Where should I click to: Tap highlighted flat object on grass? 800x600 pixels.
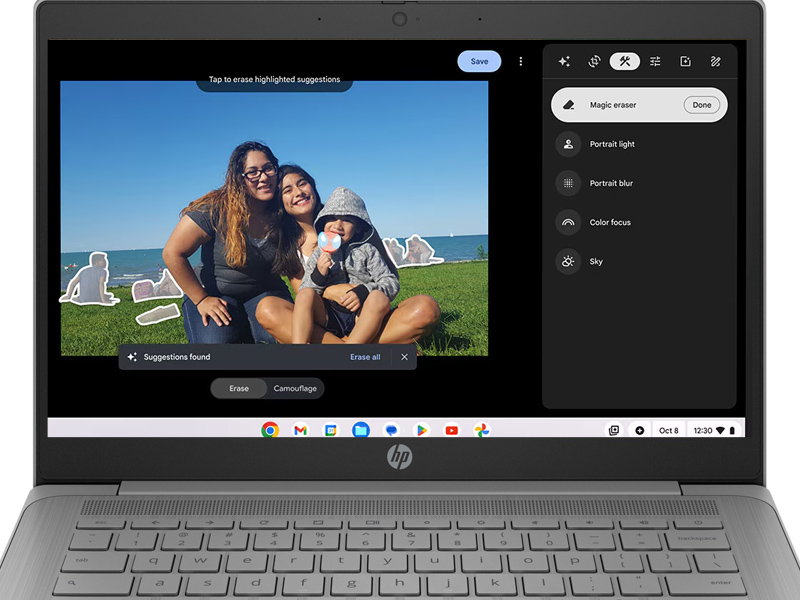click(x=158, y=314)
